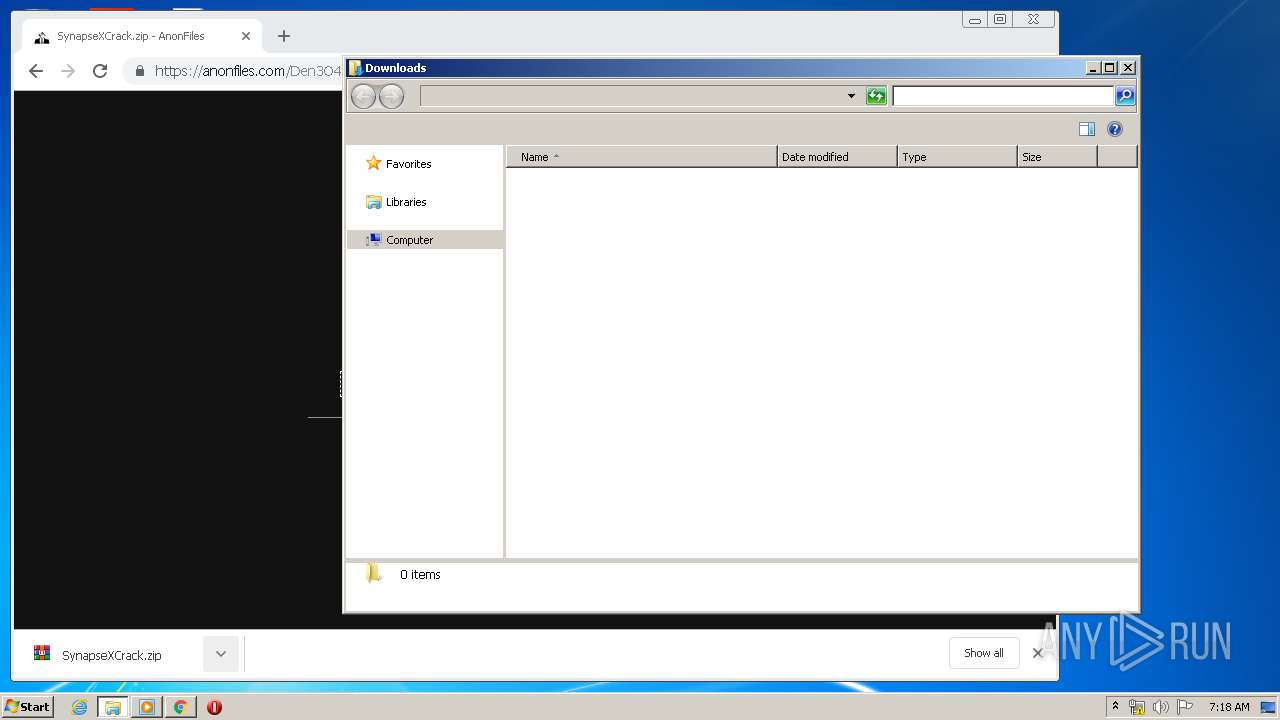Sort by the Name column
This screenshot has height=720, width=1280.
642,157
